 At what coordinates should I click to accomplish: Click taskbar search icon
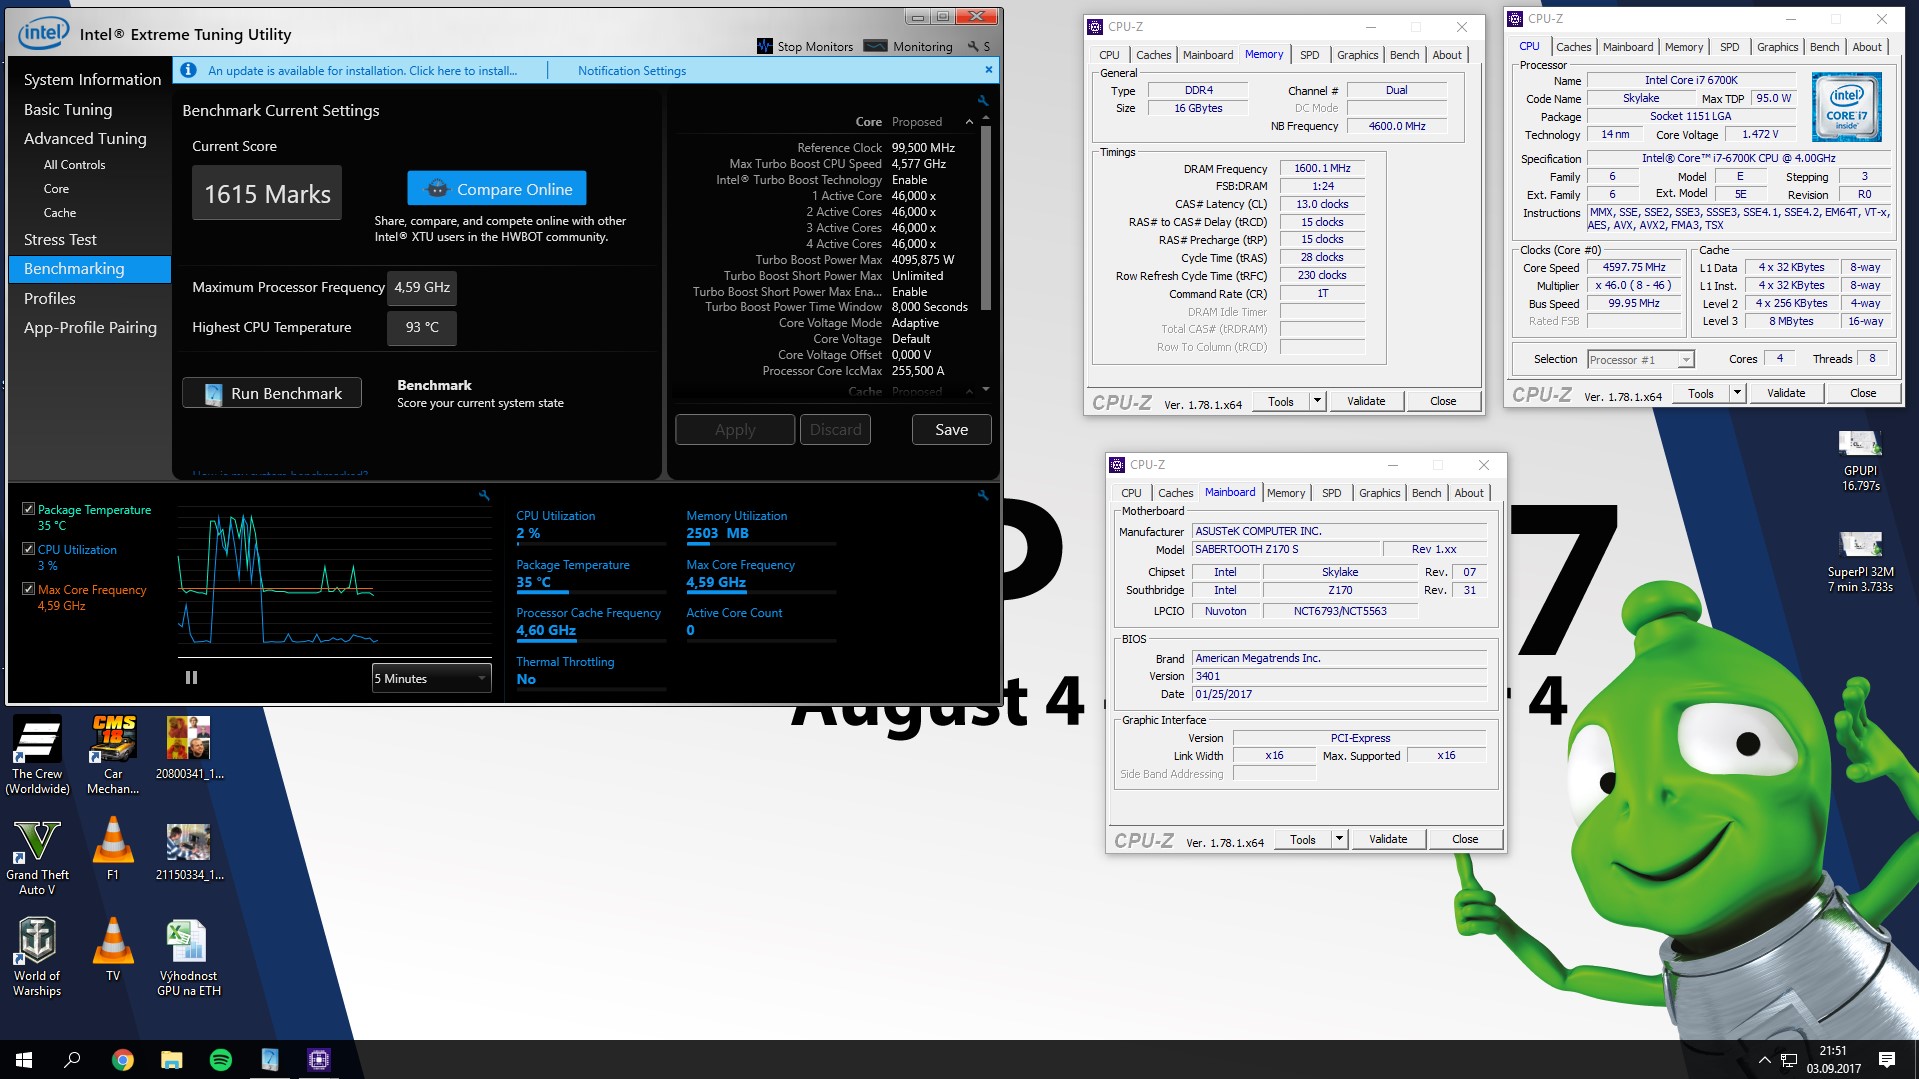point(72,1060)
